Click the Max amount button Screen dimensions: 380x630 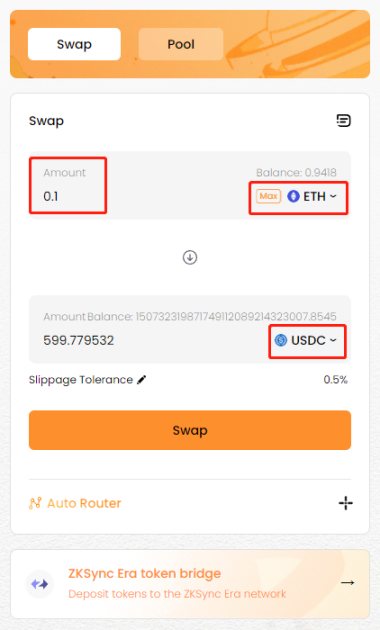[x=268, y=196]
